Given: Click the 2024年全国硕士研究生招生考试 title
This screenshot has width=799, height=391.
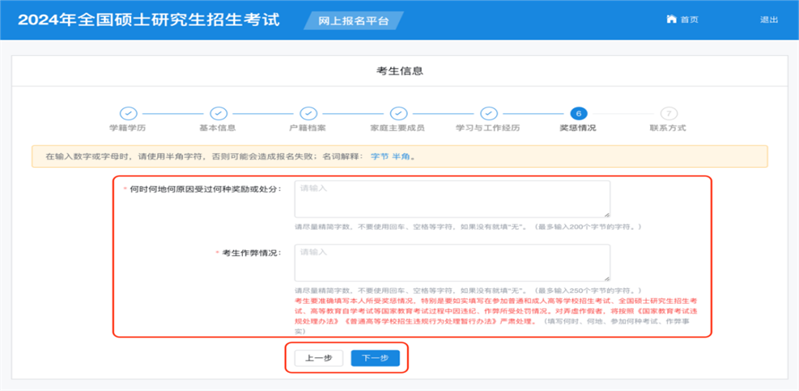Looking at the screenshot, I should click(x=149, y=20).
